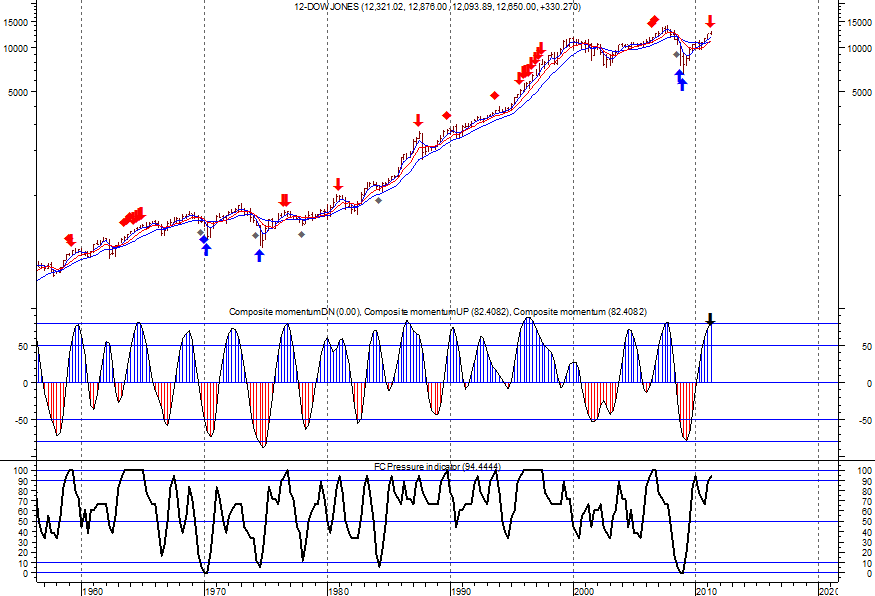Click the black down arrow atop the momentum panel

[710, 319]
